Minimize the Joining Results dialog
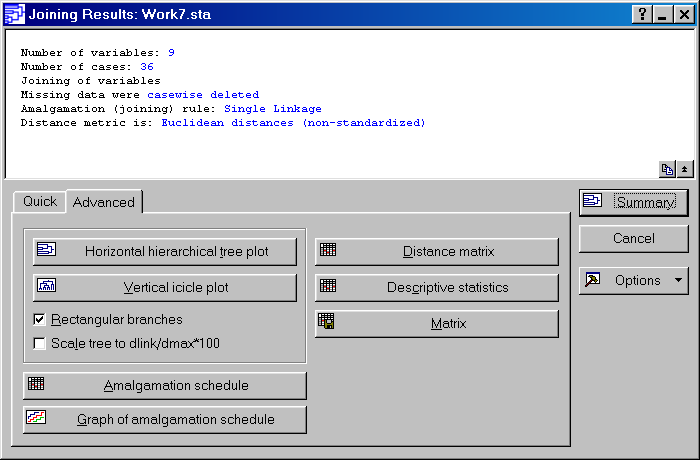 click(662, 14)
